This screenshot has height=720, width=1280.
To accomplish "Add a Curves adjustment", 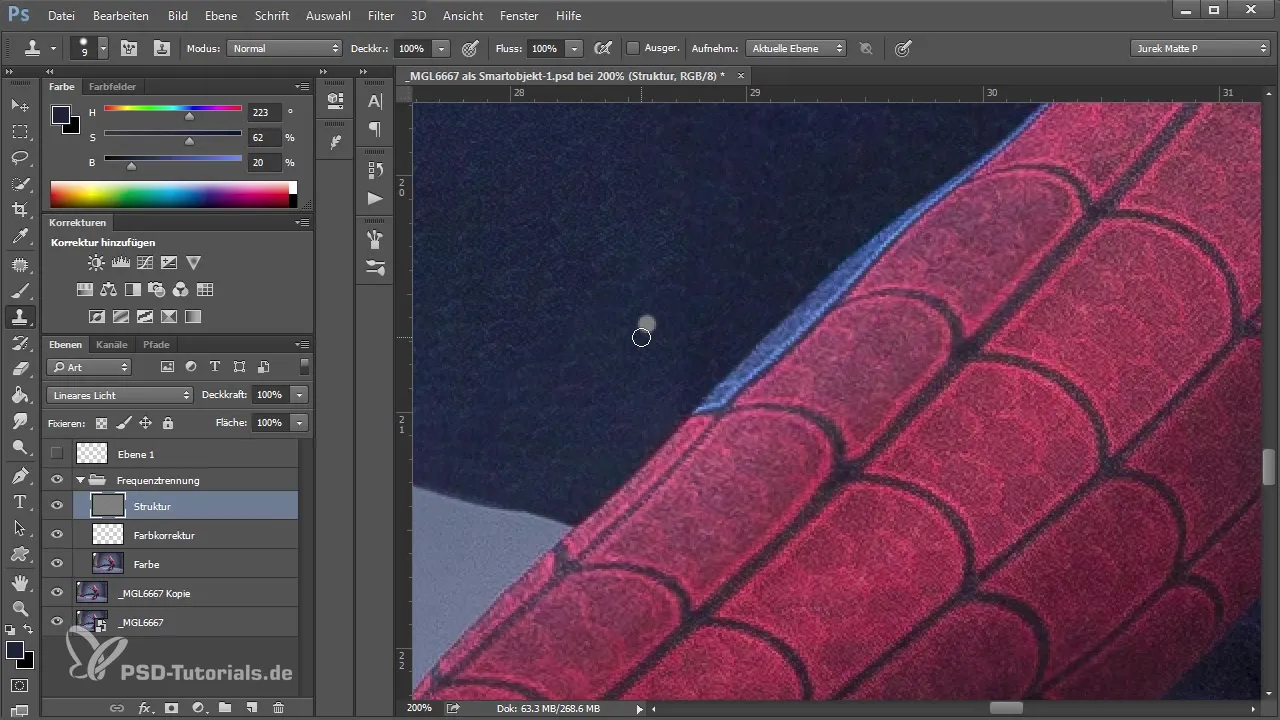I will [x=144, y=263].
